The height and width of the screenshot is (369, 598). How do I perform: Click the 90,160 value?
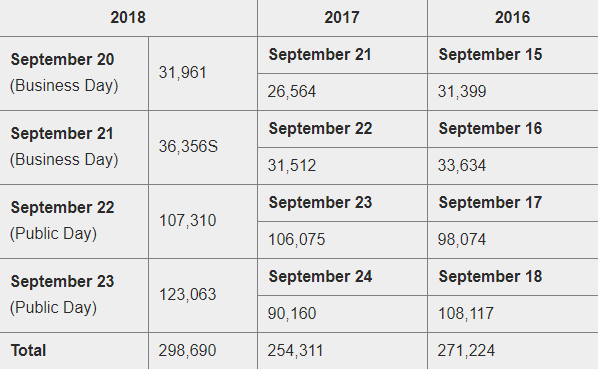[292, 314]
